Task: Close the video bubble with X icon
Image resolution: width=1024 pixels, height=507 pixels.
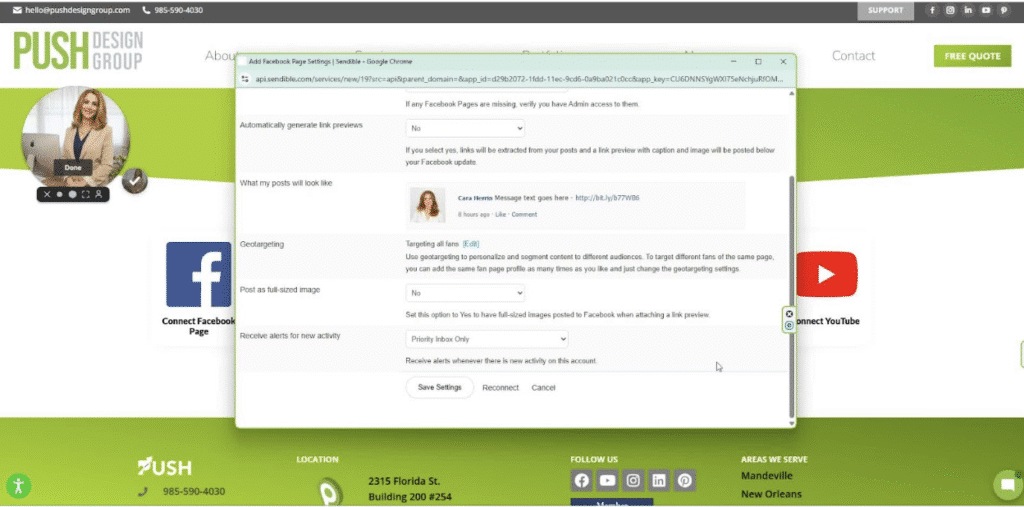Action: pos(47,194)
